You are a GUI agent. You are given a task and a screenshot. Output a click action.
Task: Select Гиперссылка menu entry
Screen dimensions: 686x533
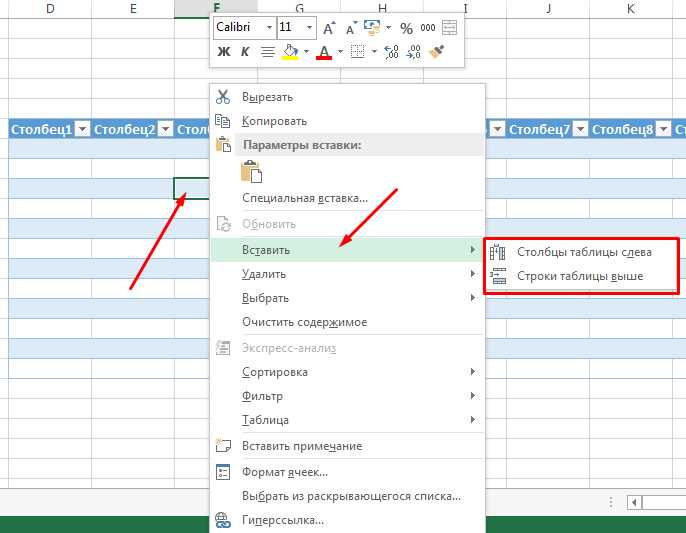[x=348, y=520]
